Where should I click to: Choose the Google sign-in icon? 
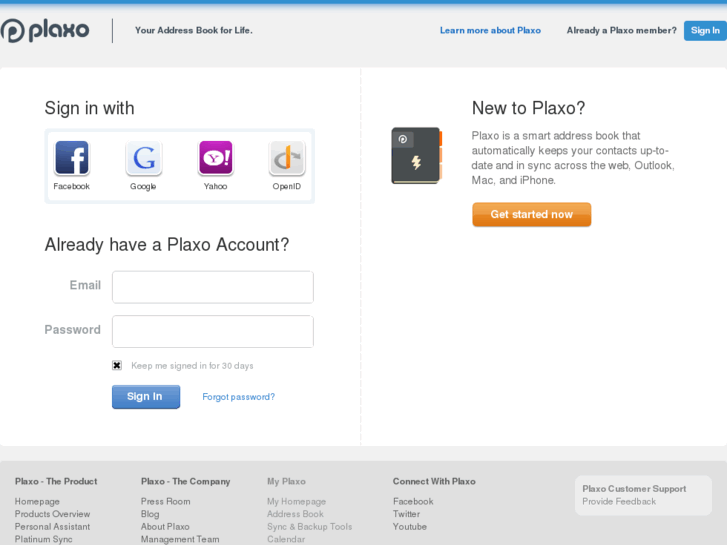tap(143, 158)
